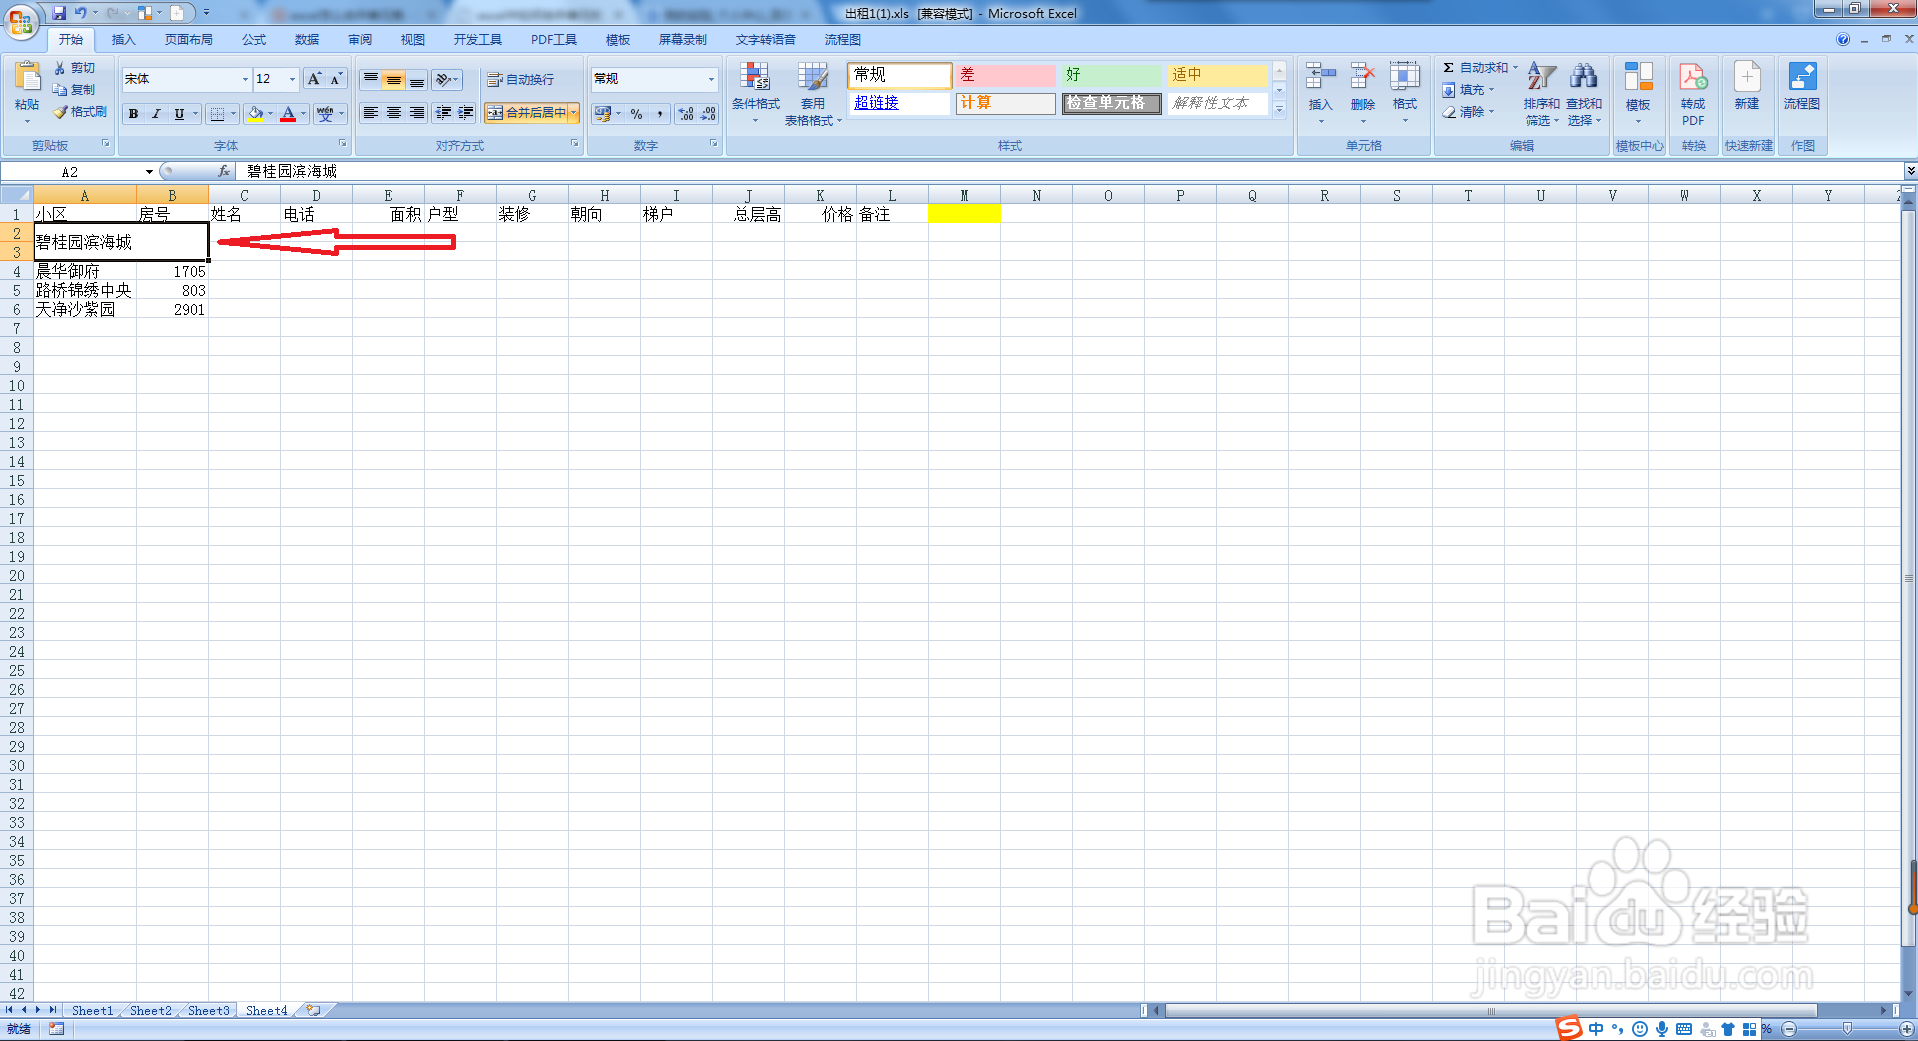Expand the cell styles gallery
The height and width of the screenshot is (1041, 1918).
pyautogui.click(x=1279, y=109)
